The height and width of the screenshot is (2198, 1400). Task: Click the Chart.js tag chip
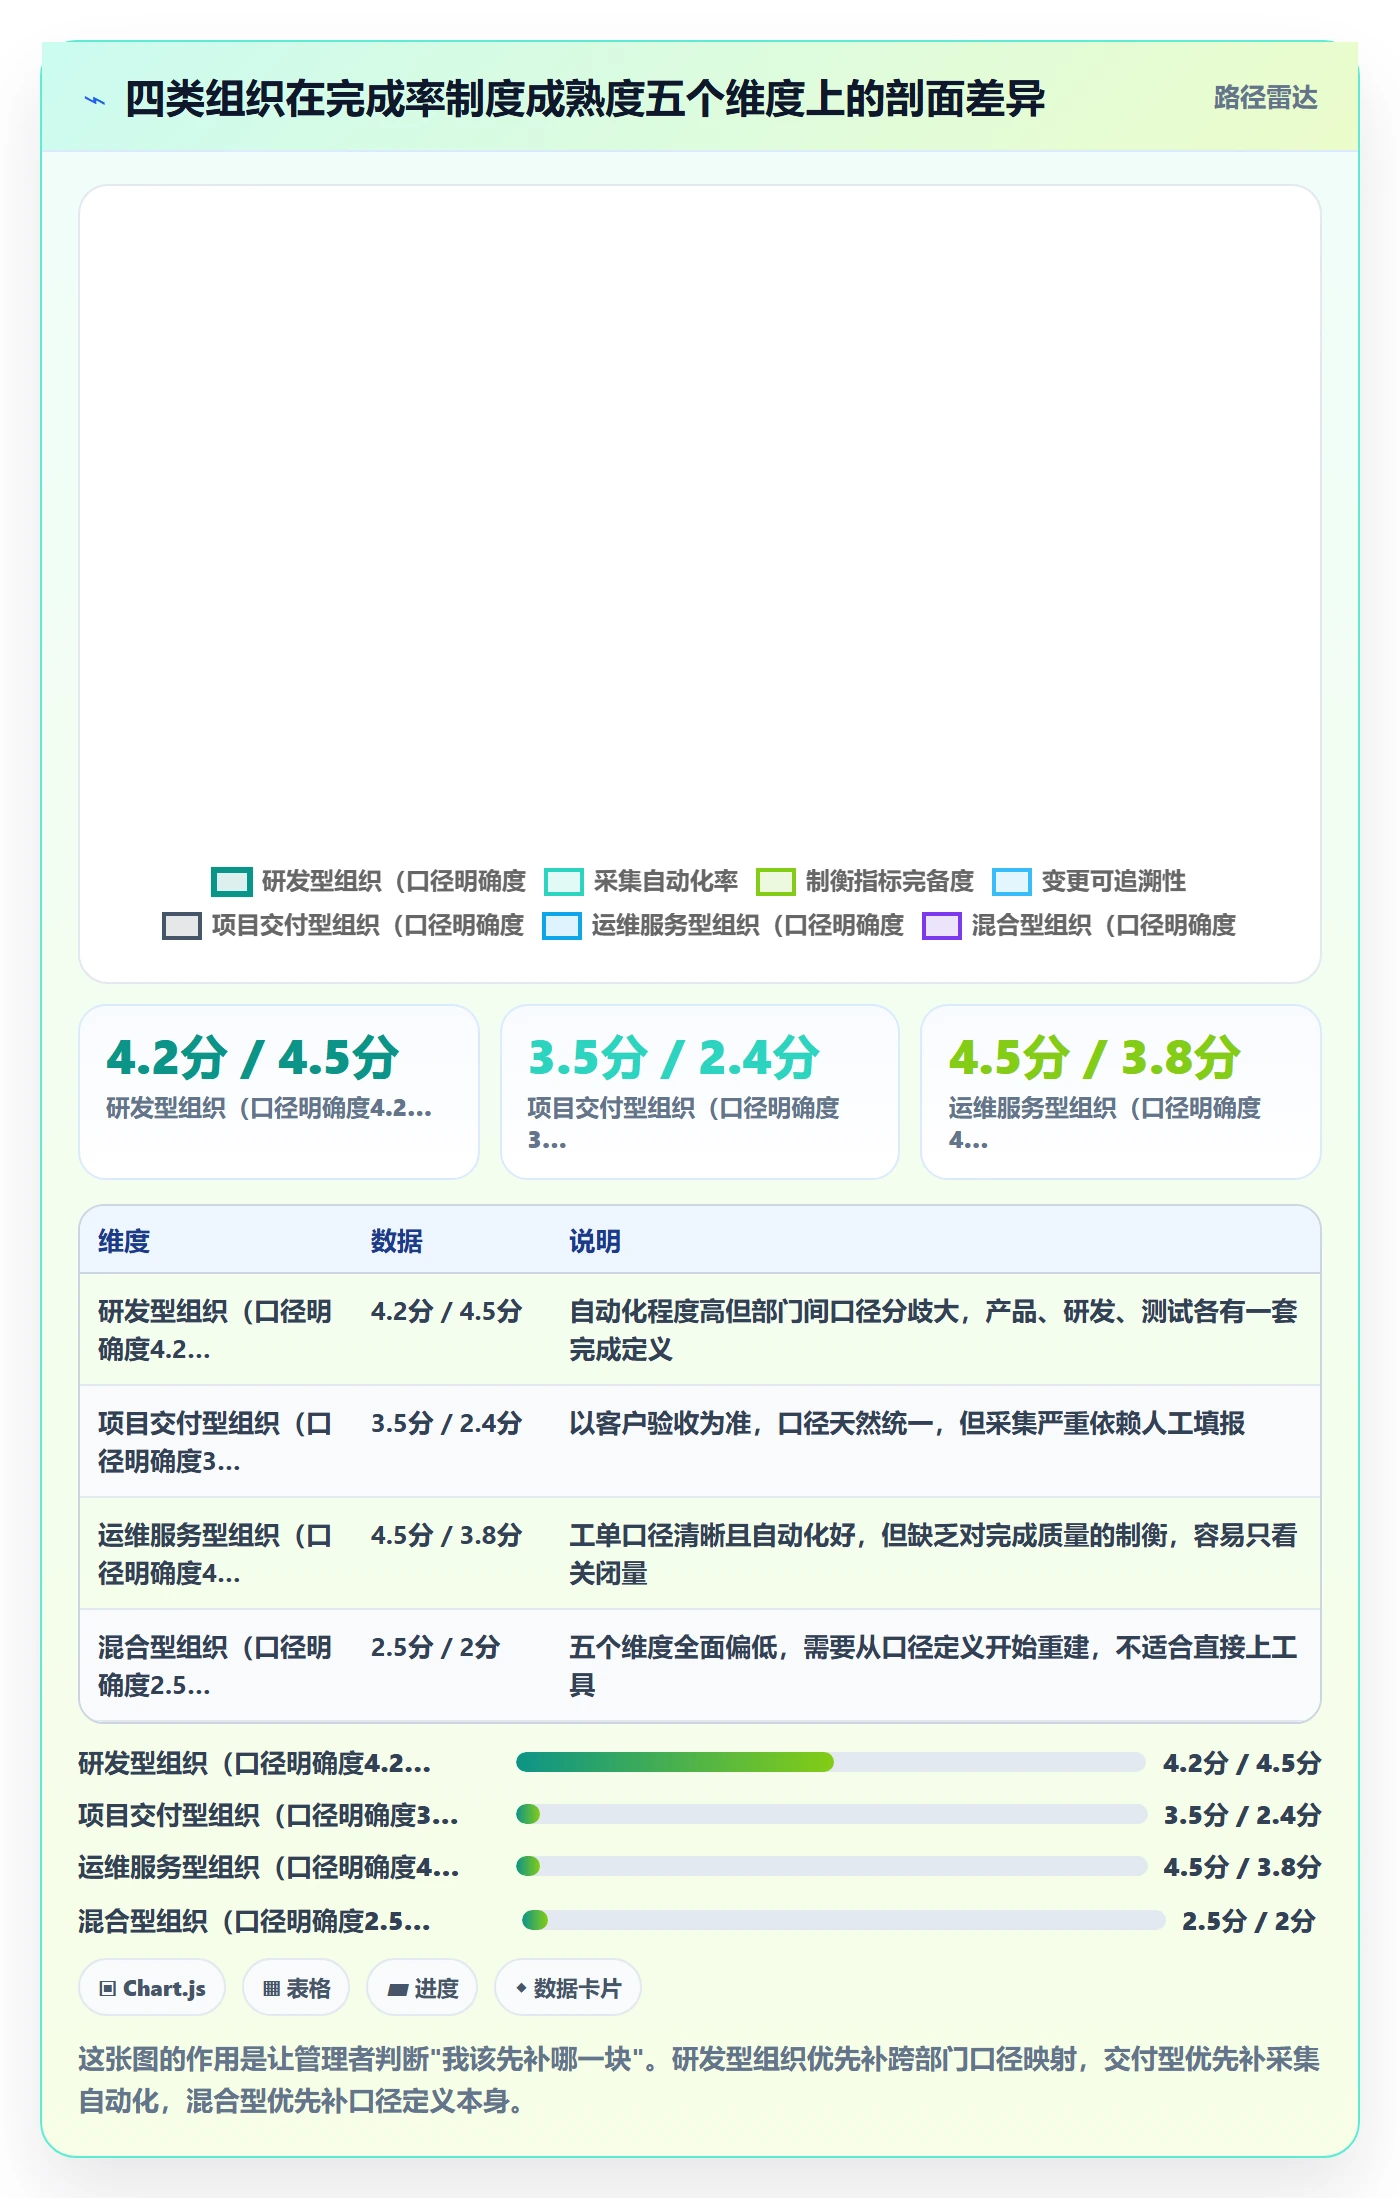[152, 1988]
